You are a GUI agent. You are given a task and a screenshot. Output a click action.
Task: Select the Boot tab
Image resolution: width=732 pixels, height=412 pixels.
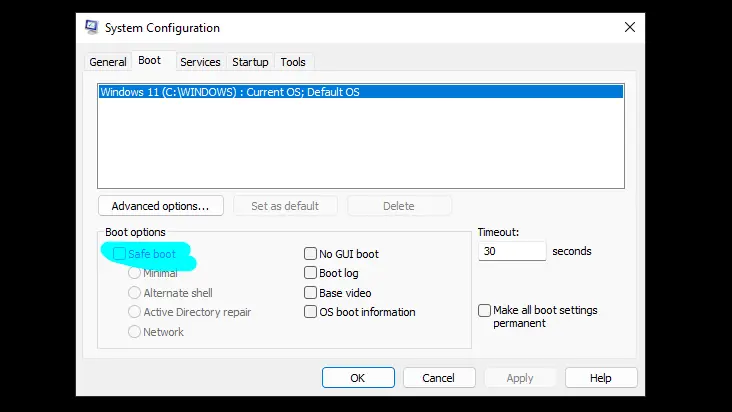(x=149, y=61)
